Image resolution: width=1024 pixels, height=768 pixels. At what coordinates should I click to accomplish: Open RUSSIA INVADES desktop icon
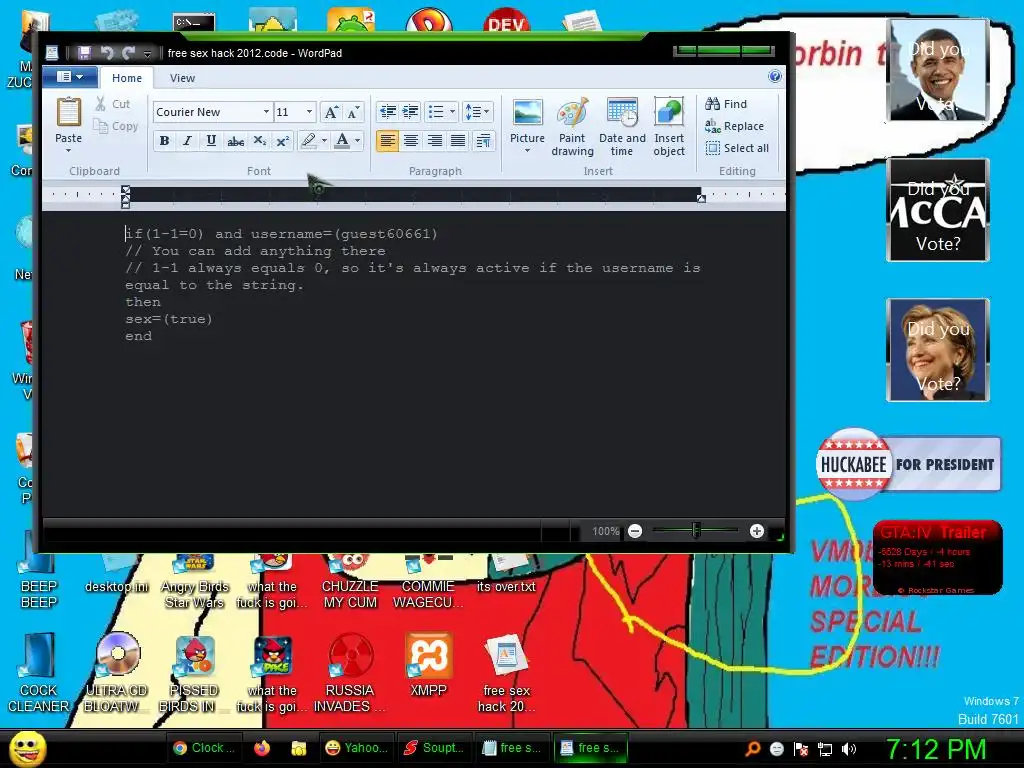coord(349,673)
